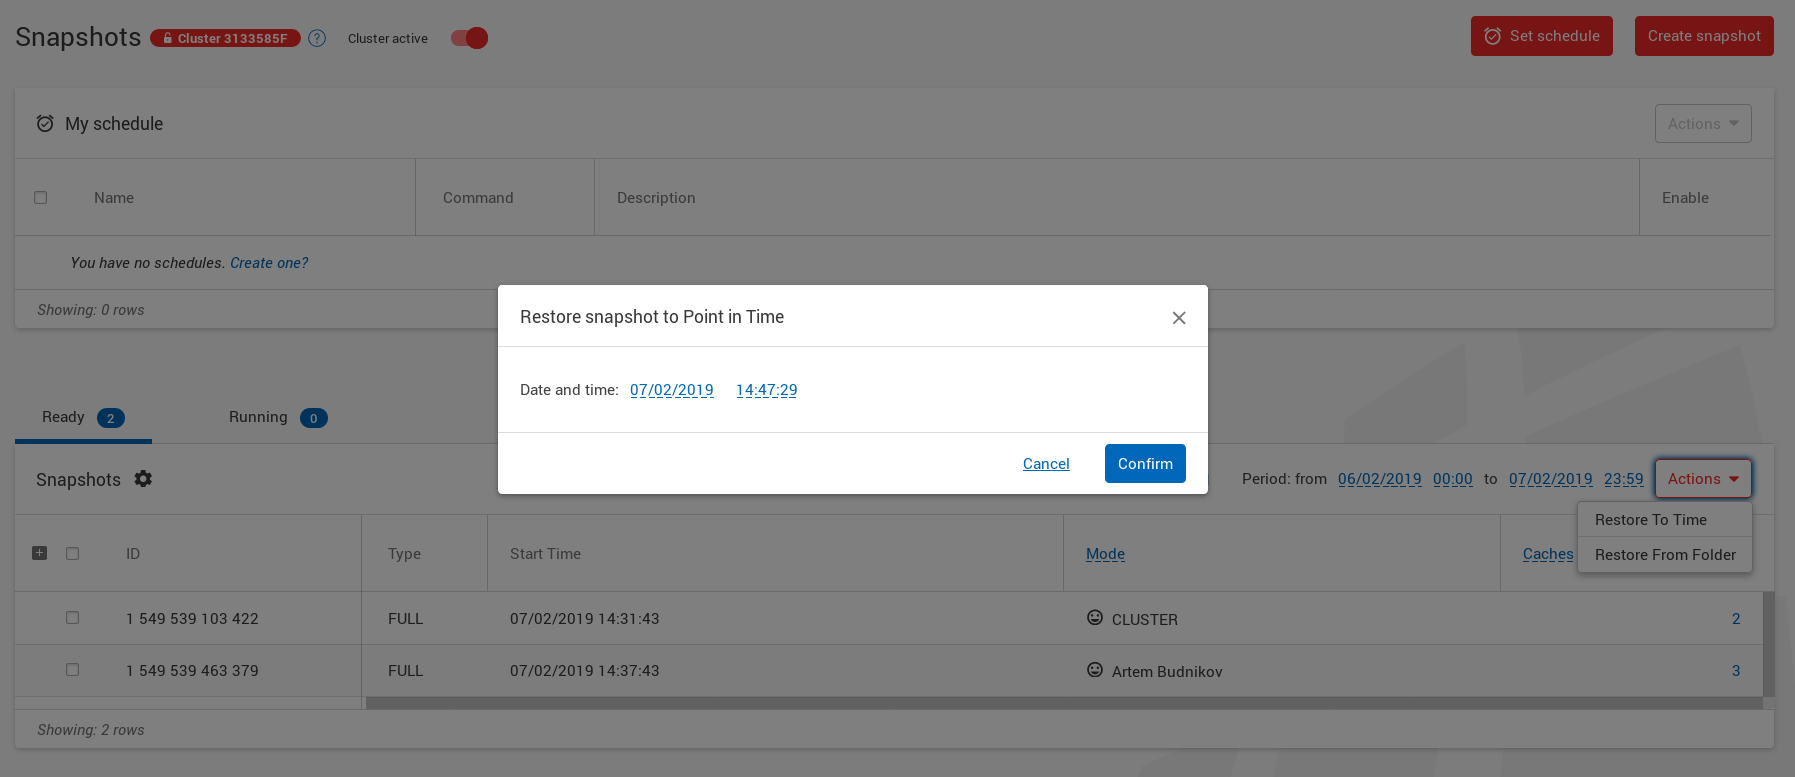Click the Create snapshot button
Image resolution: width=1795 pixels, height=777 pixels.
[x=1704, y=36]
